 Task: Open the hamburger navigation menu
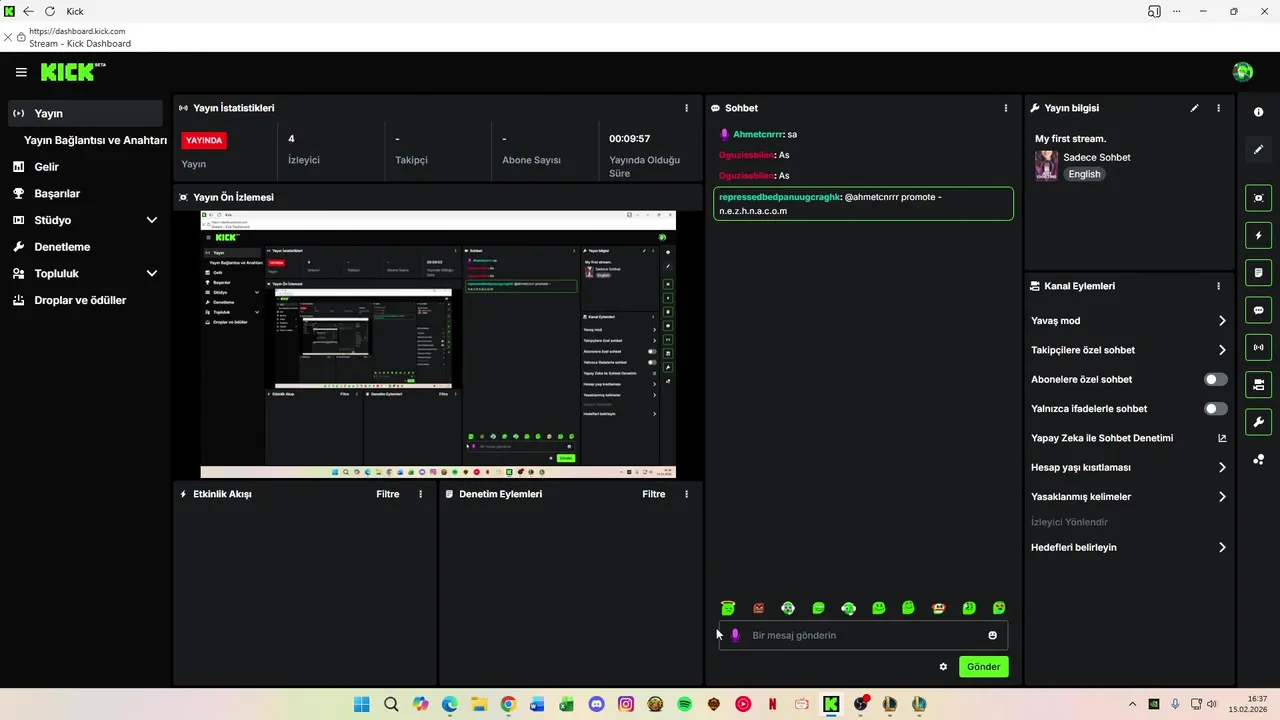tap(21, 72)
